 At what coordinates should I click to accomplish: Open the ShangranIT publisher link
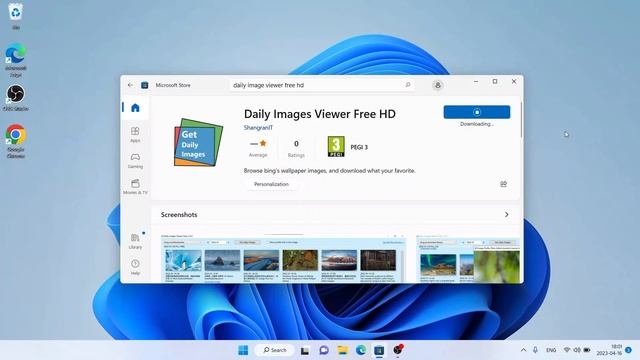coord(258,127)
